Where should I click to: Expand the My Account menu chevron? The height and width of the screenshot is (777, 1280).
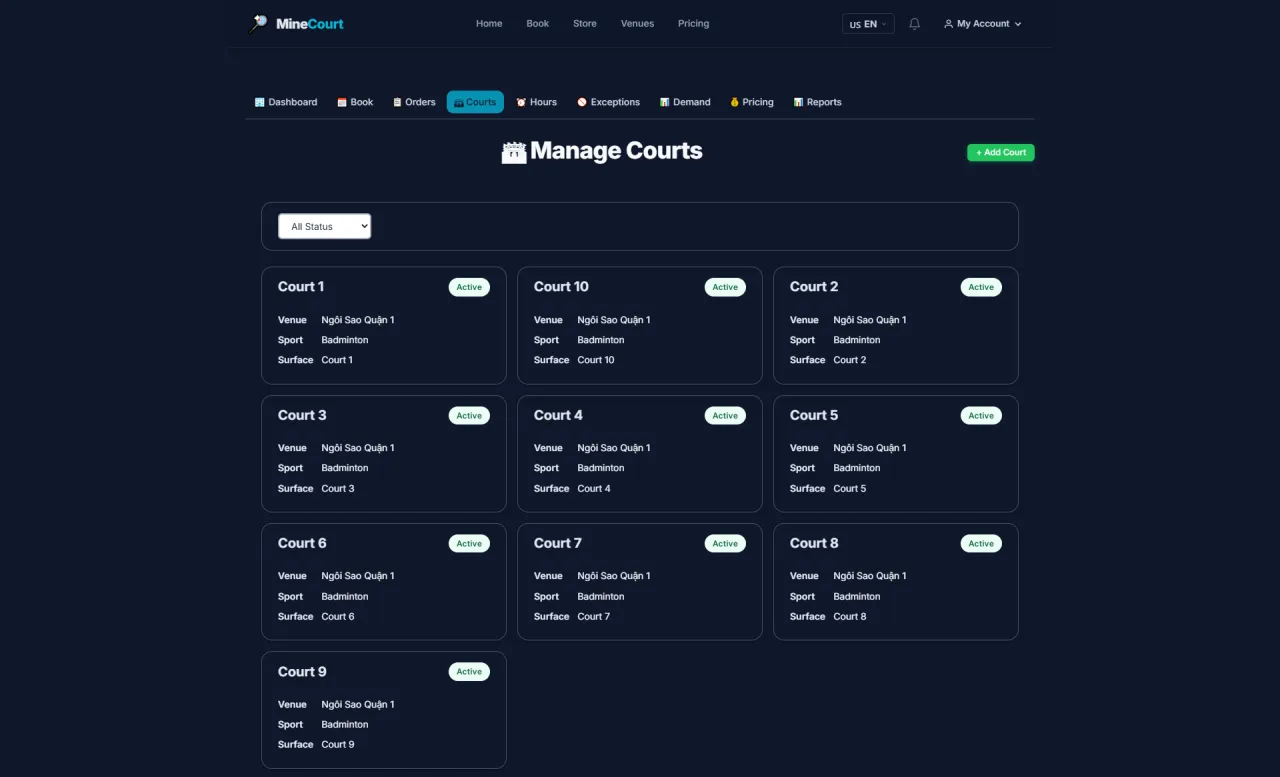point(1018,24)
